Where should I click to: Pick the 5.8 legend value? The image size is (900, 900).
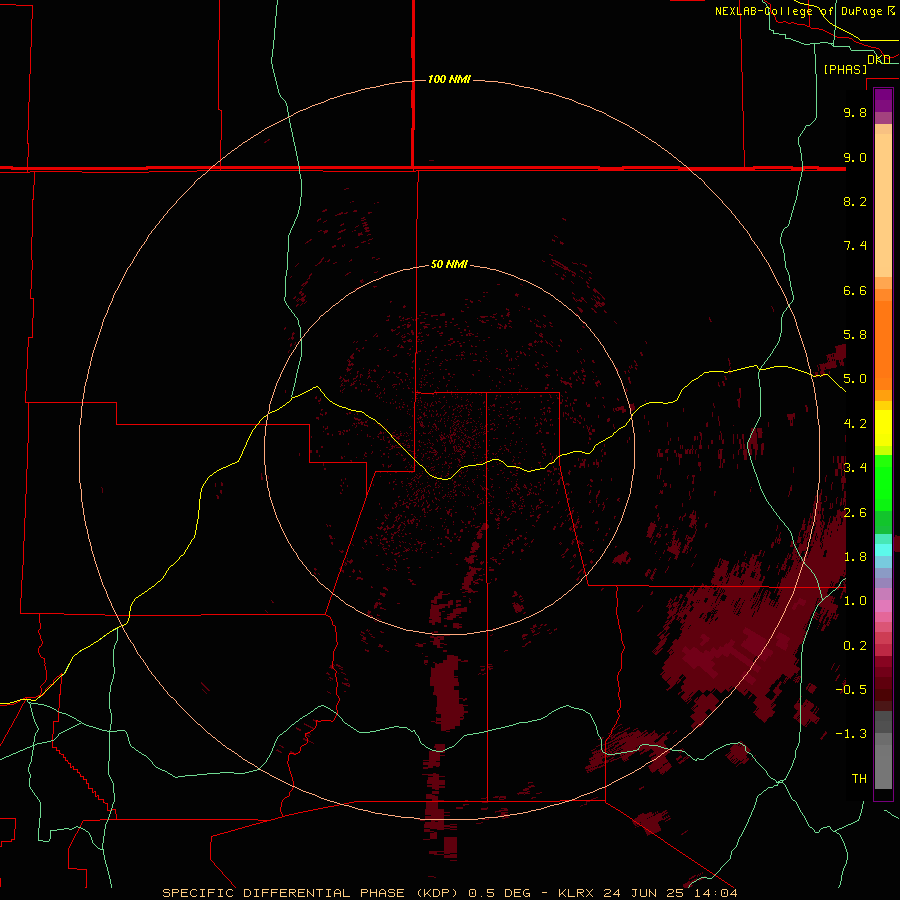[855, 335]
